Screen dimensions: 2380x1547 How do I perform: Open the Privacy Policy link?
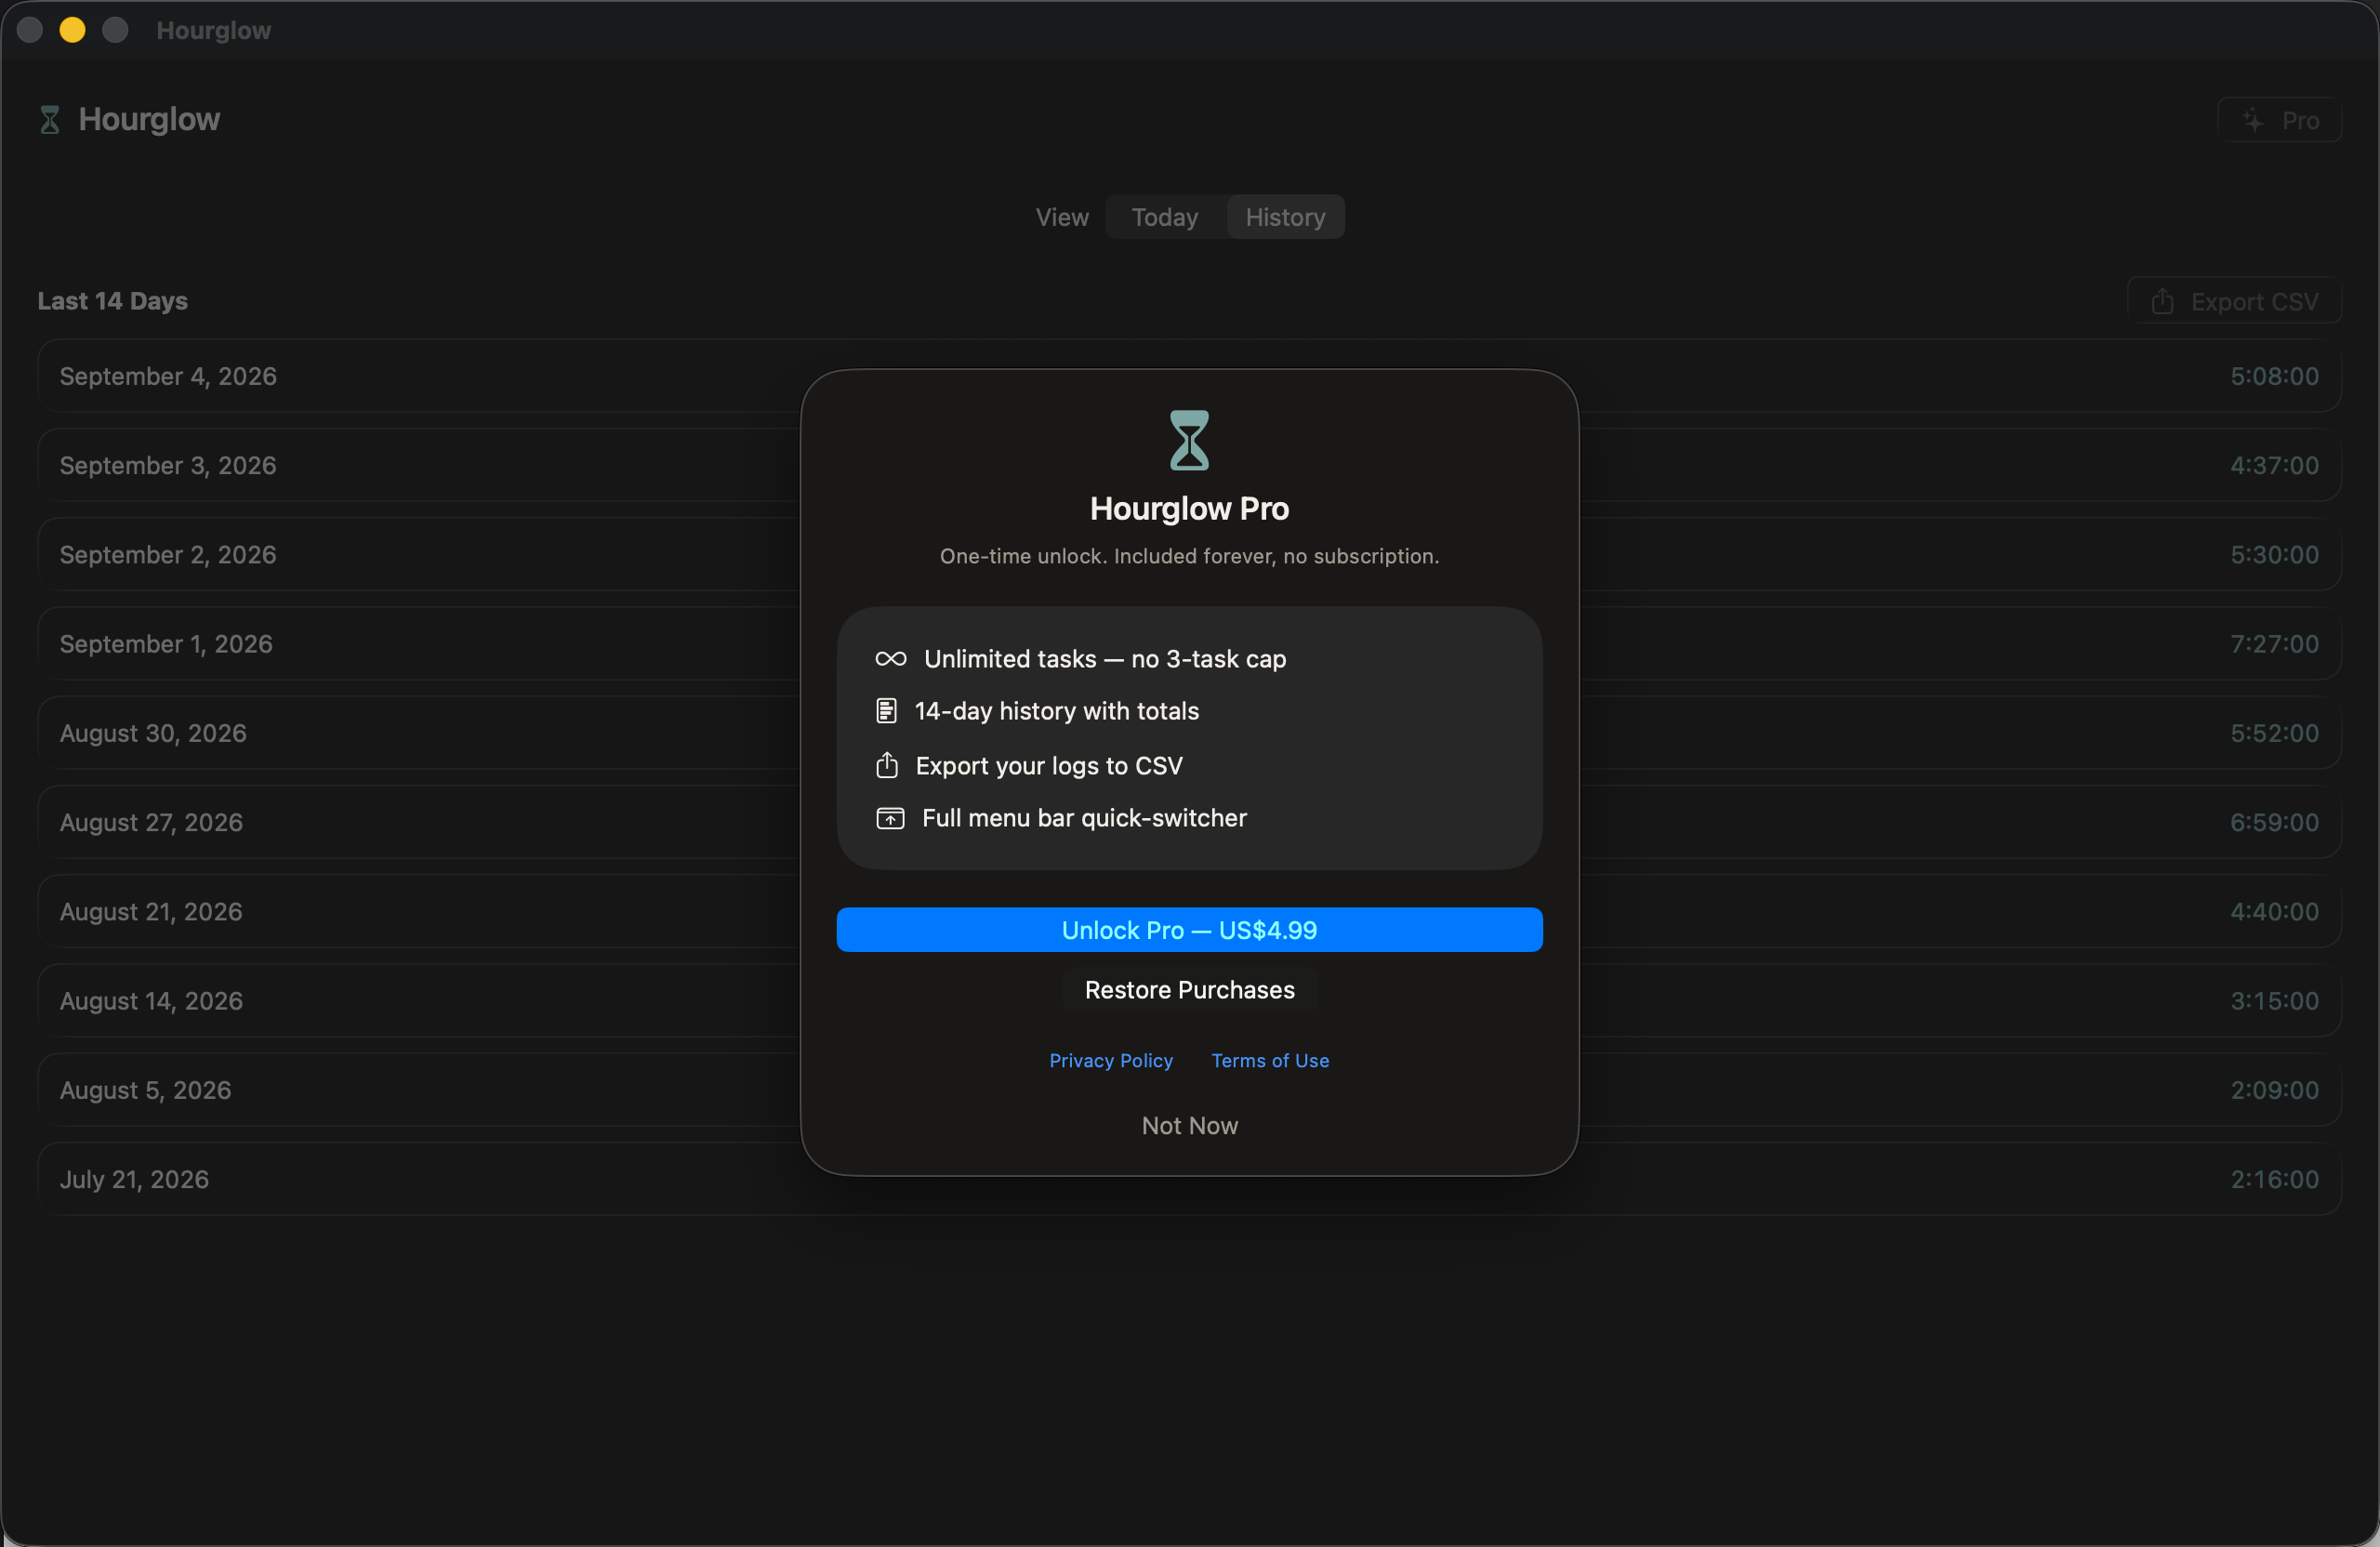[1110, 1060]
